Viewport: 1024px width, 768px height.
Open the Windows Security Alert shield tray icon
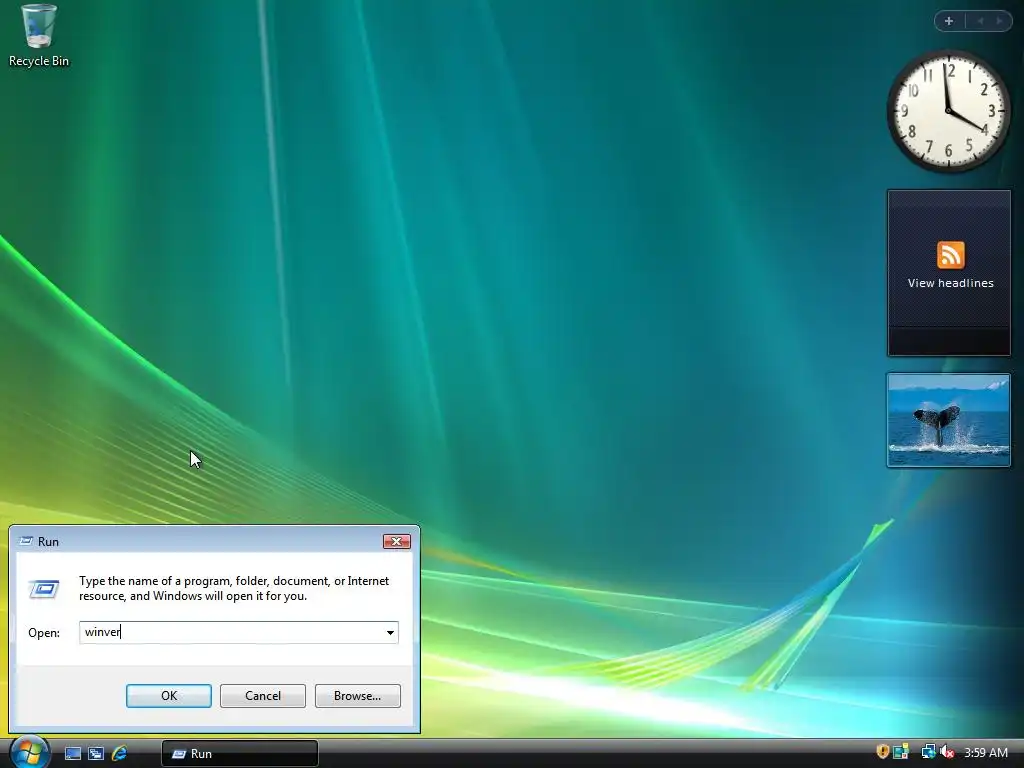point(882,752)
